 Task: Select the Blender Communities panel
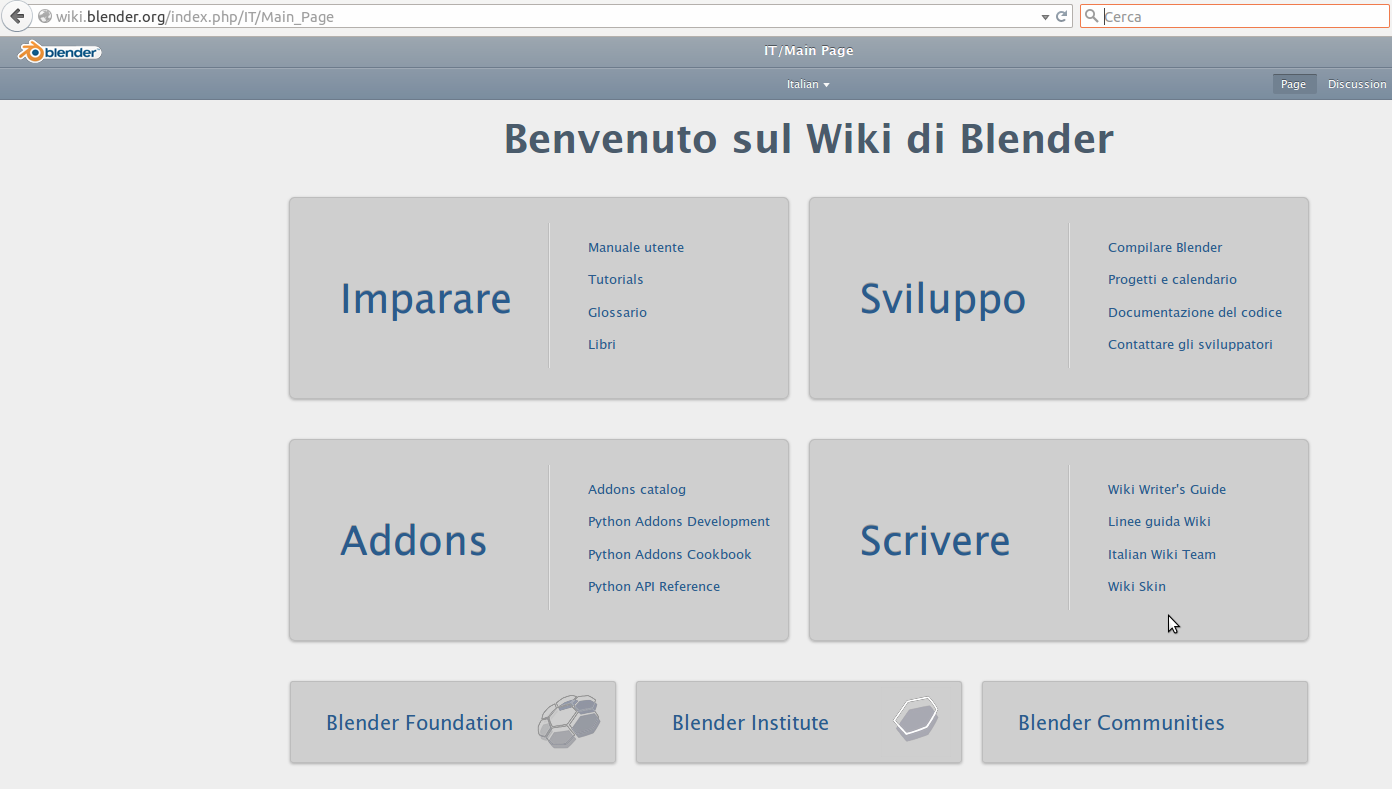pyautogui.click(x=1144, y=722)
